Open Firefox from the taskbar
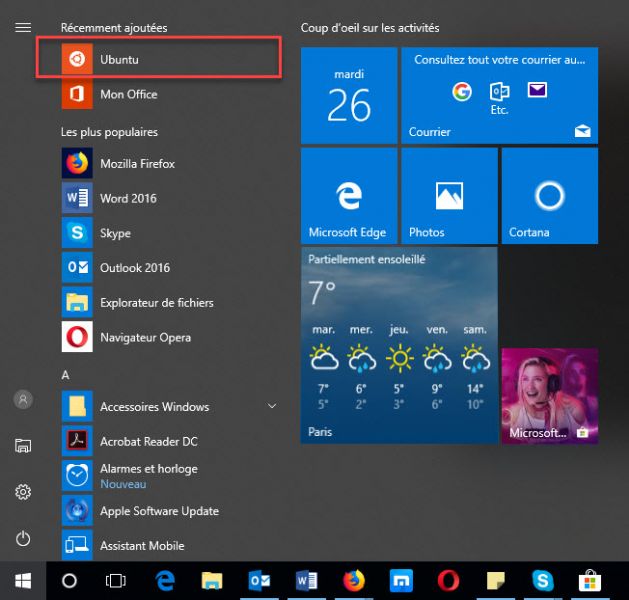The height and width of the screenshot is (600, 629). click(x=354, y=581)
